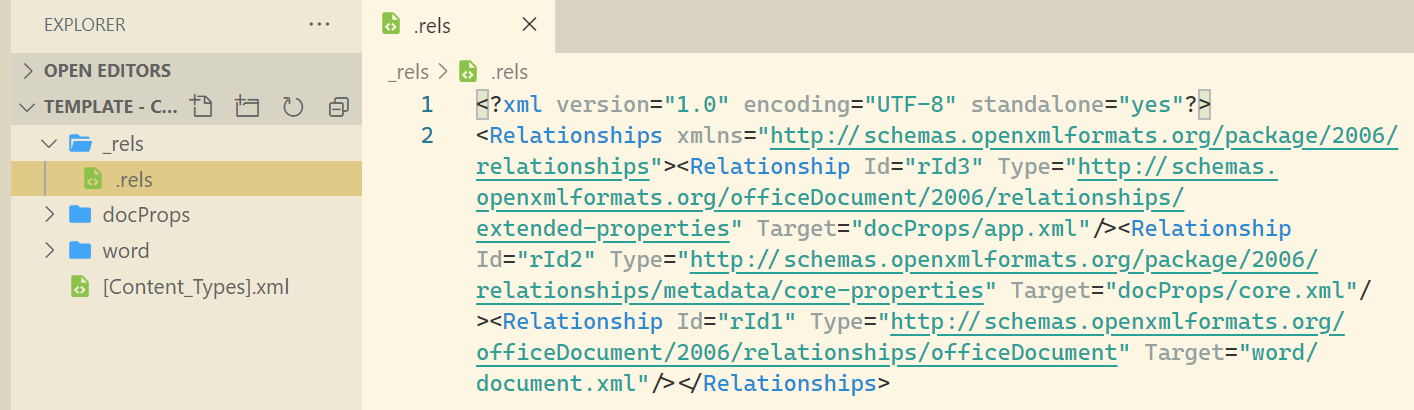Expand the docProps folder chevron

point(48,215)
